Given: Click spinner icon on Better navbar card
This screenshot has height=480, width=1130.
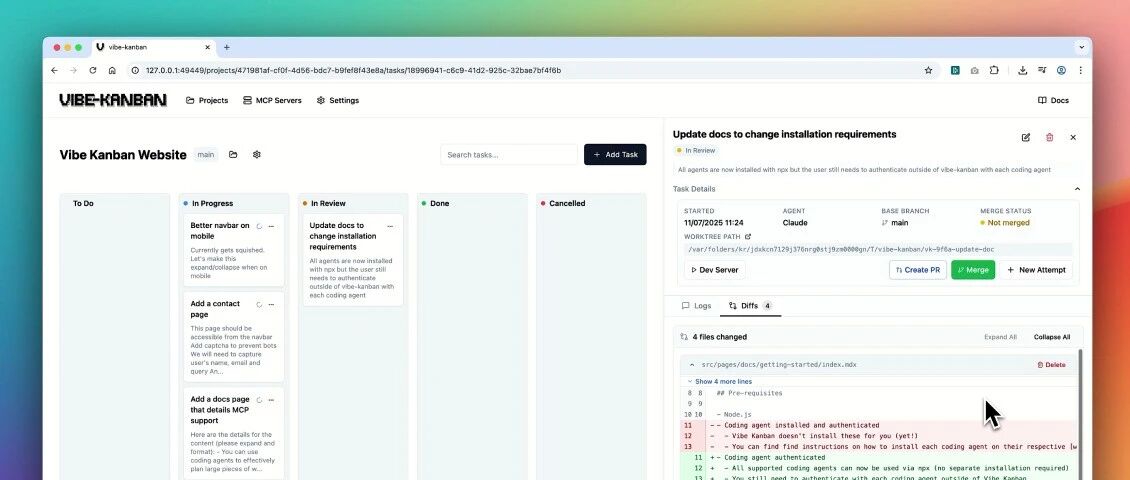Looking at the screenshot, I should coord(259,226).
